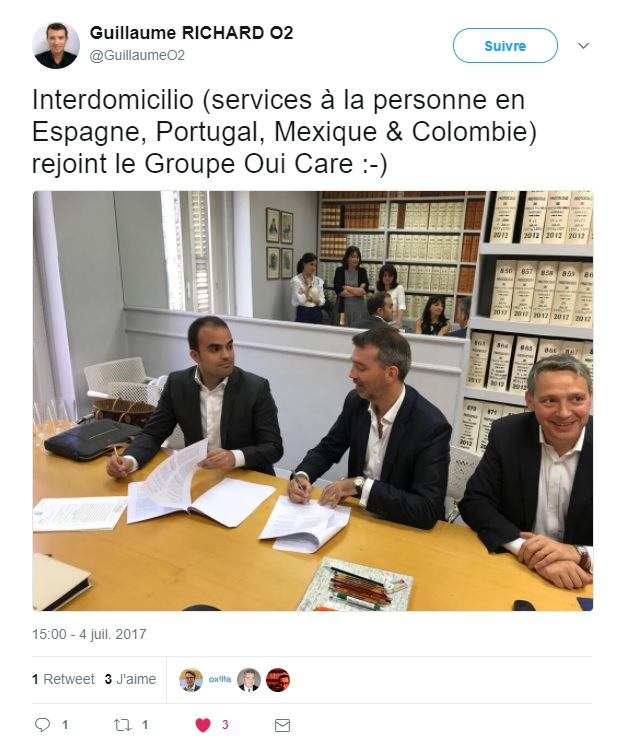Open the @GuillaumeO2 handle link
The image size is (624, 753).
coord(137,56)
